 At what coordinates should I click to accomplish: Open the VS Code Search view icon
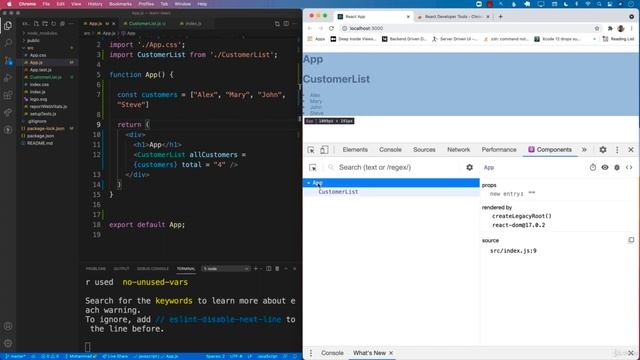point(8,43)
